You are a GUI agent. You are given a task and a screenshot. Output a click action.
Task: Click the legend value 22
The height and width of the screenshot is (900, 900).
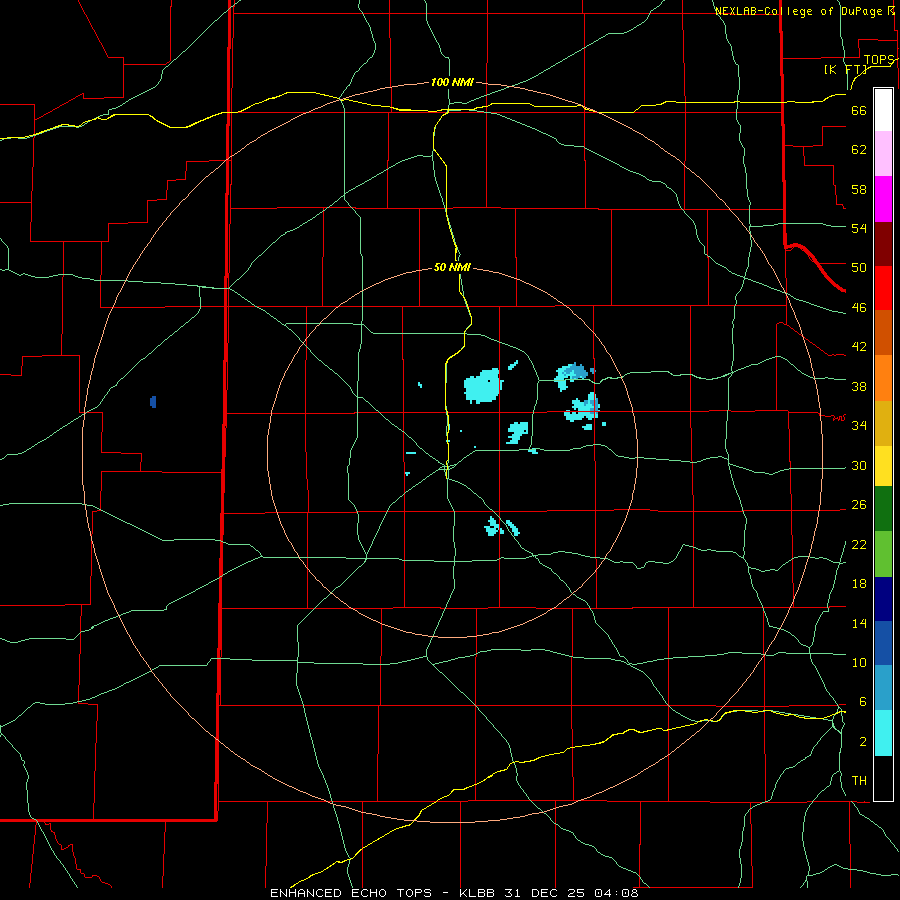(859, 544)
